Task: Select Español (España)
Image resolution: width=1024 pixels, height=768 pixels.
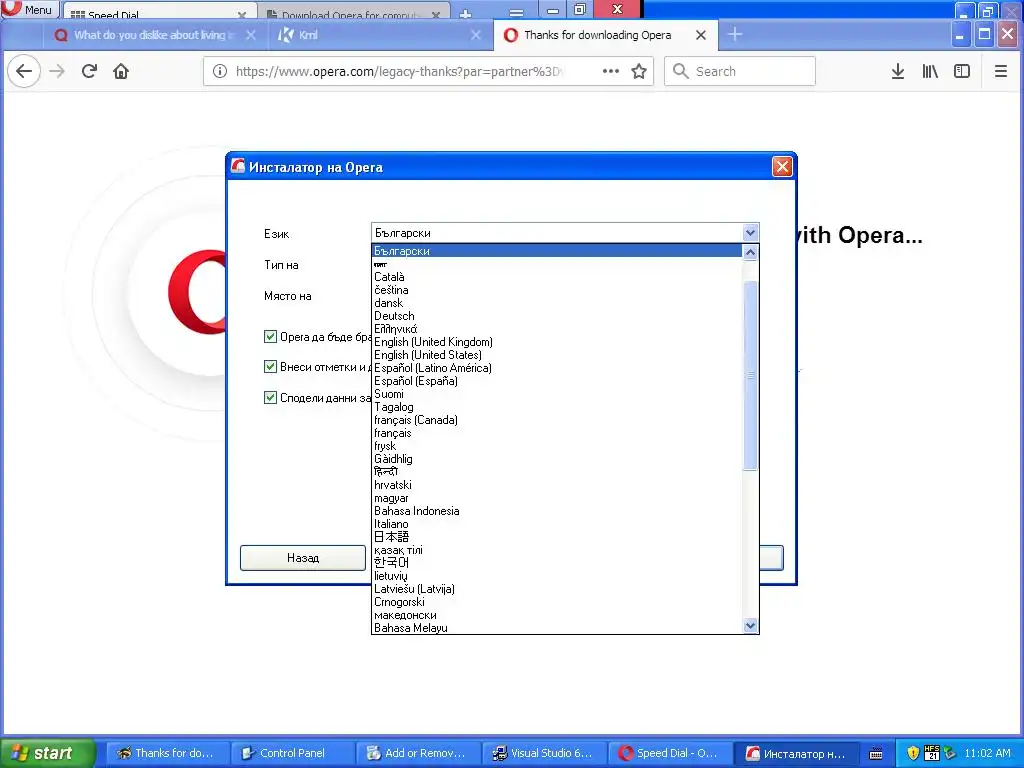Action: click(x=557, y=381)
